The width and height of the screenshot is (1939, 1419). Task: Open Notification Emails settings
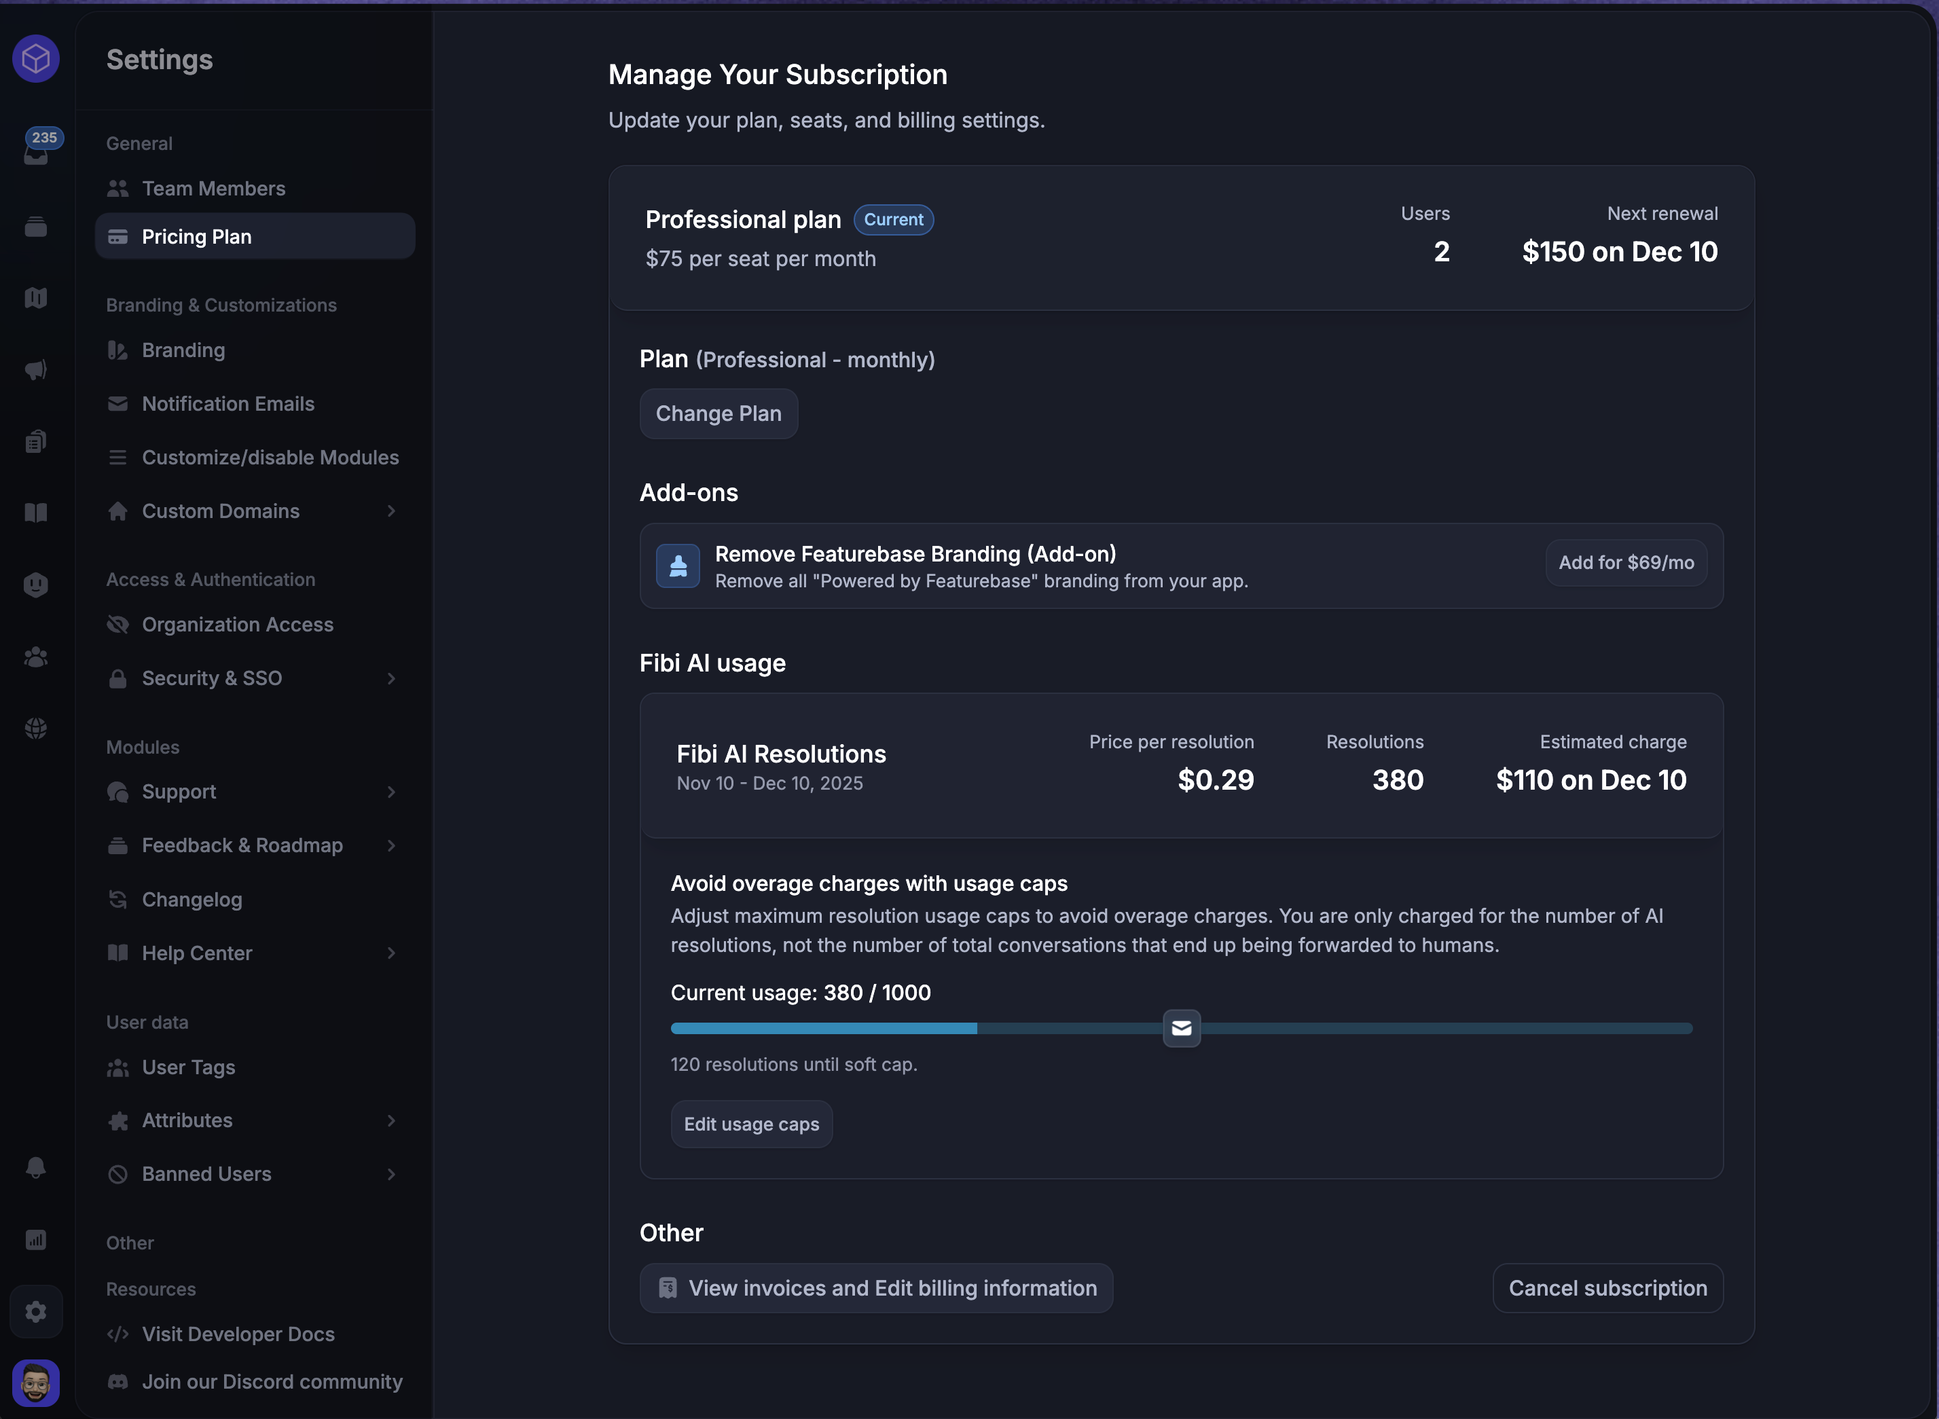point(255,404)
